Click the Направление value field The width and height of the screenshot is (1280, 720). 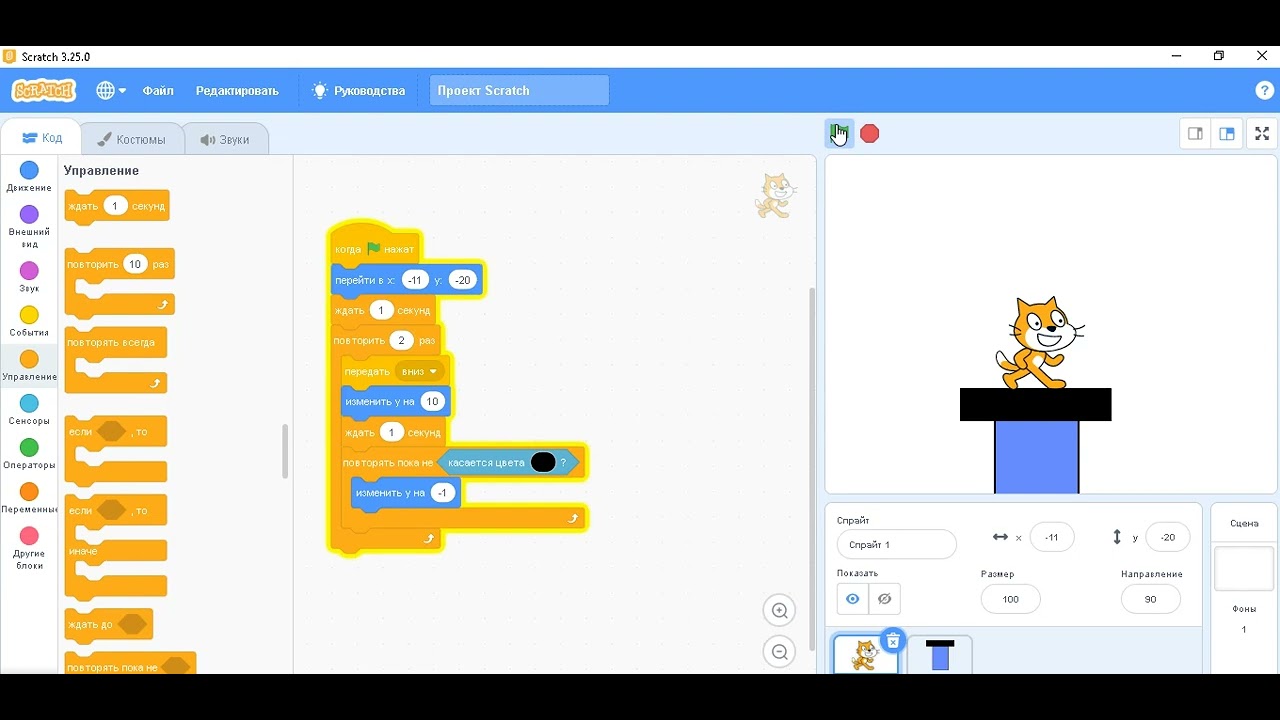1151,599
